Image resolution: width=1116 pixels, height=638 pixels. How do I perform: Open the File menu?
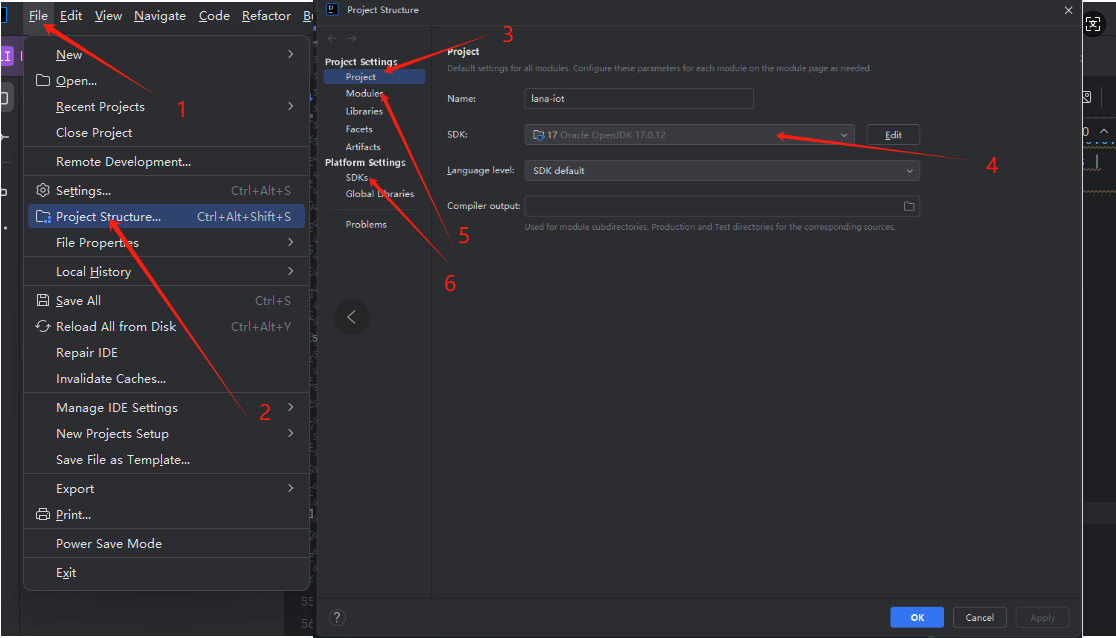click(x=38, y=16)
